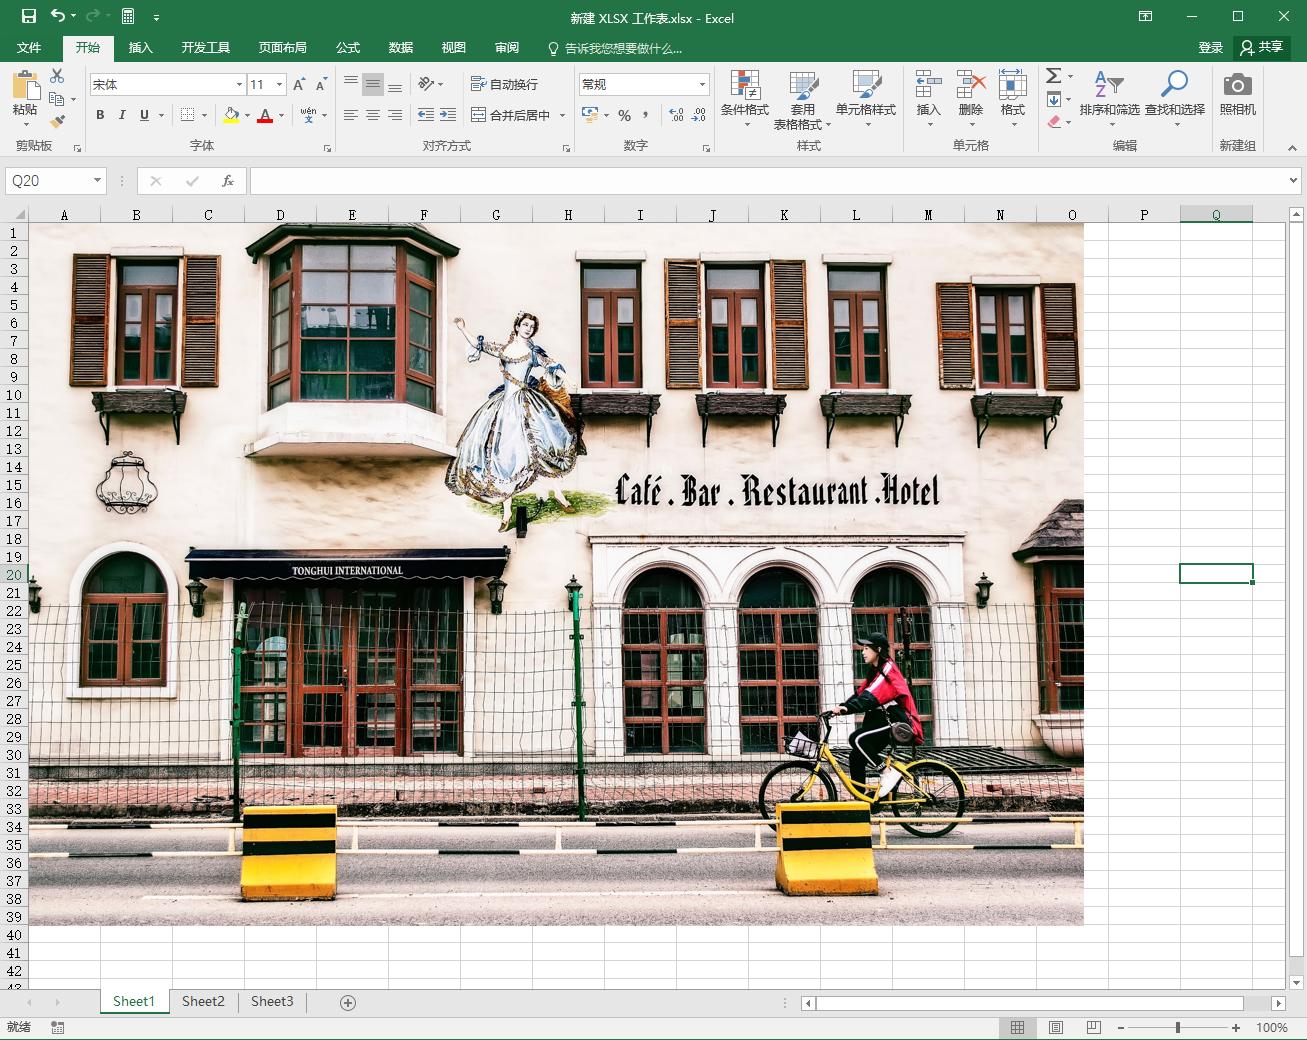Viewport: 1307px width, 1040px height.
Task: Expand the font name dropdown
Action: [239, 85]
